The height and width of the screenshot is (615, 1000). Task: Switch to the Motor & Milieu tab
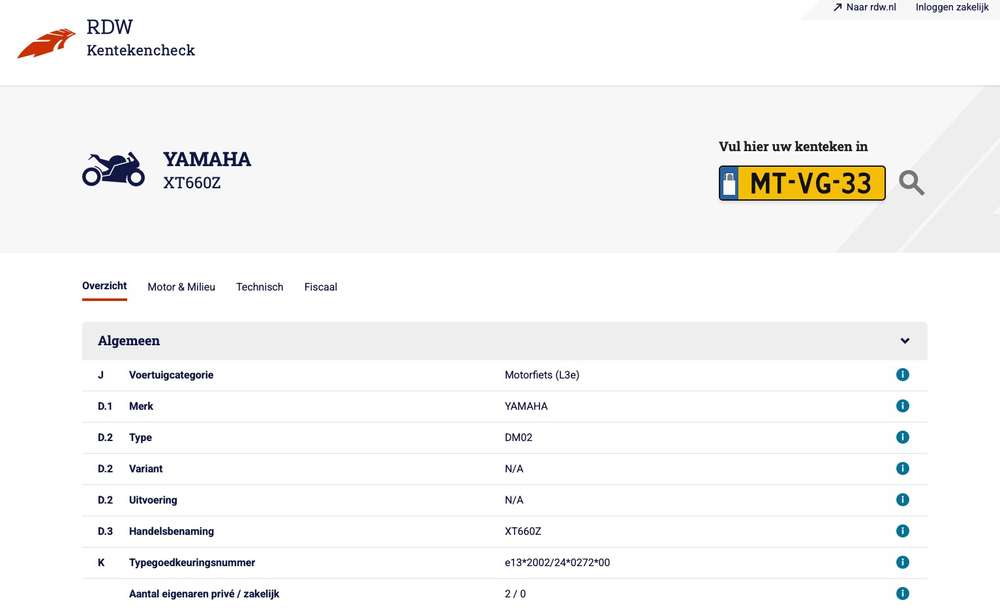[x=181, y=287]
